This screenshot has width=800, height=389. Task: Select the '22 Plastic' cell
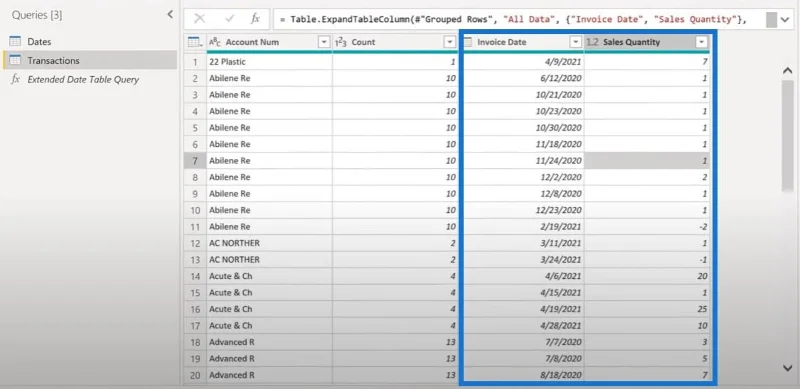coord(269,62)
